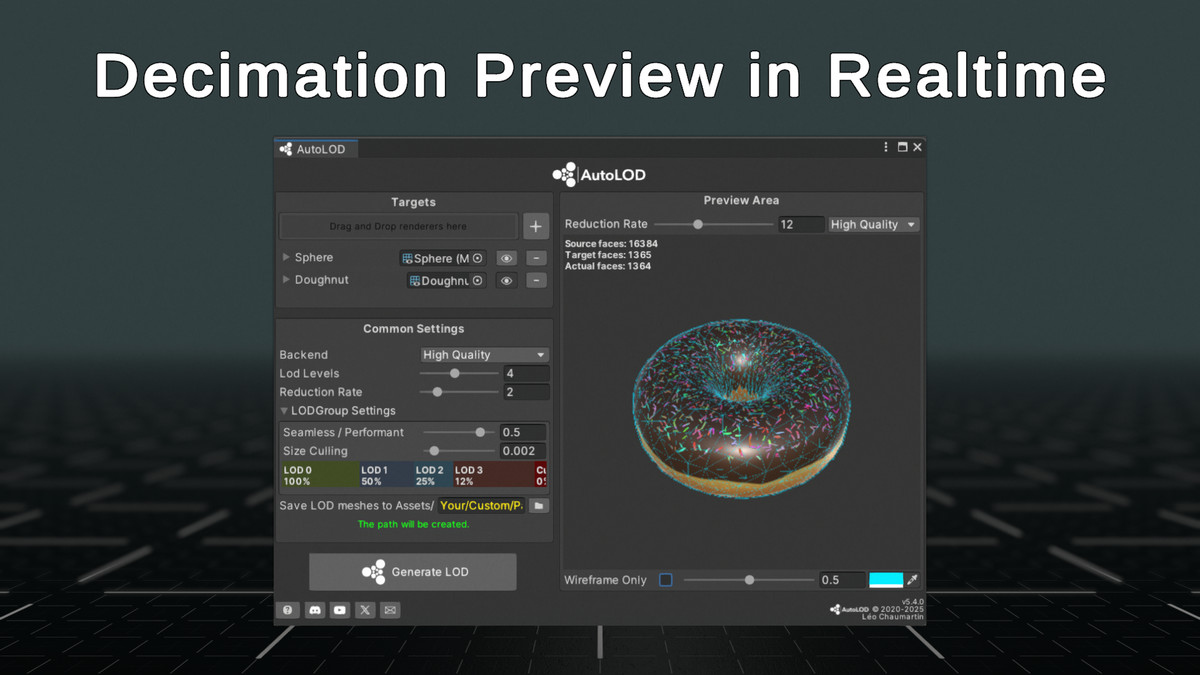Open the Discord link icon
The width and height of the screenshot is (1200, 675).
click(x=315, y=610)
